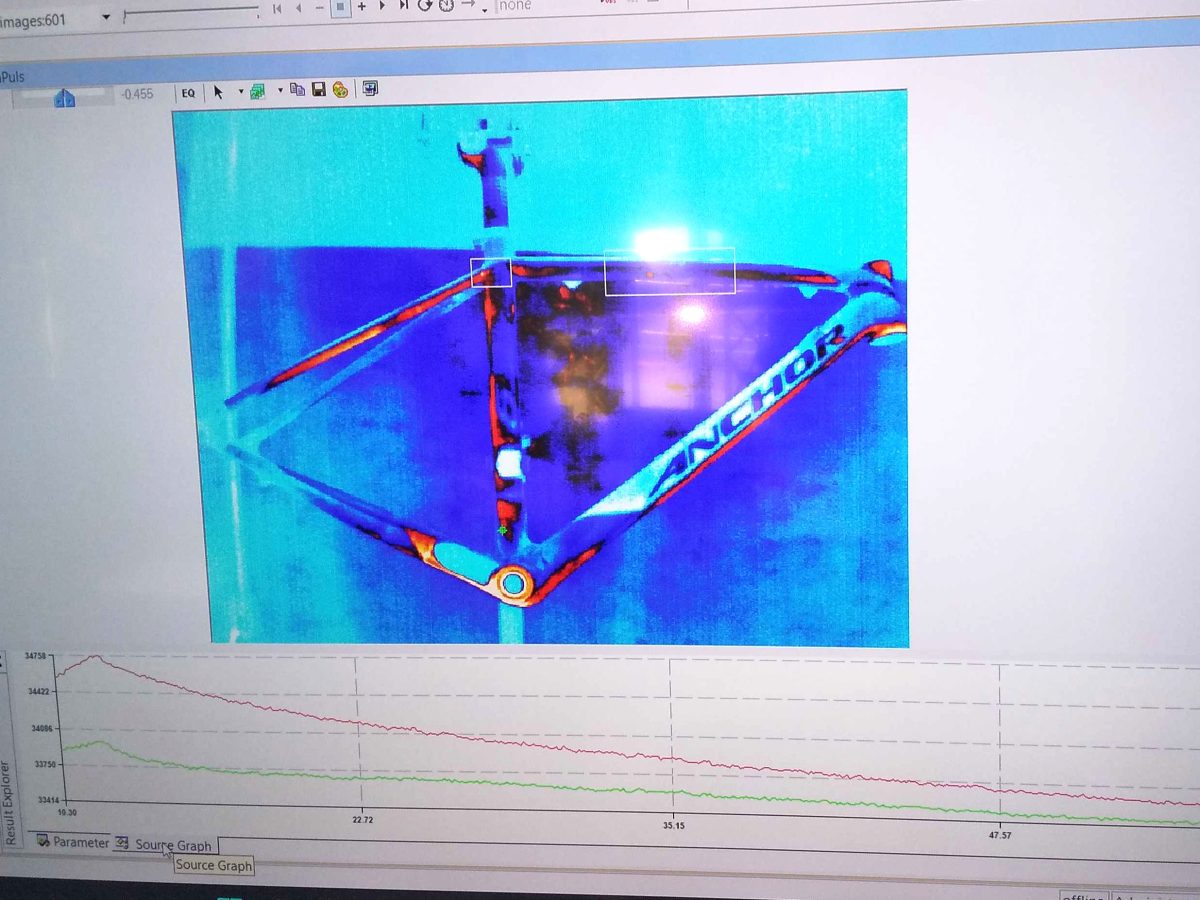
Task: Open the color palette icon
Action: pyautogui.click(x=340, y=90)
